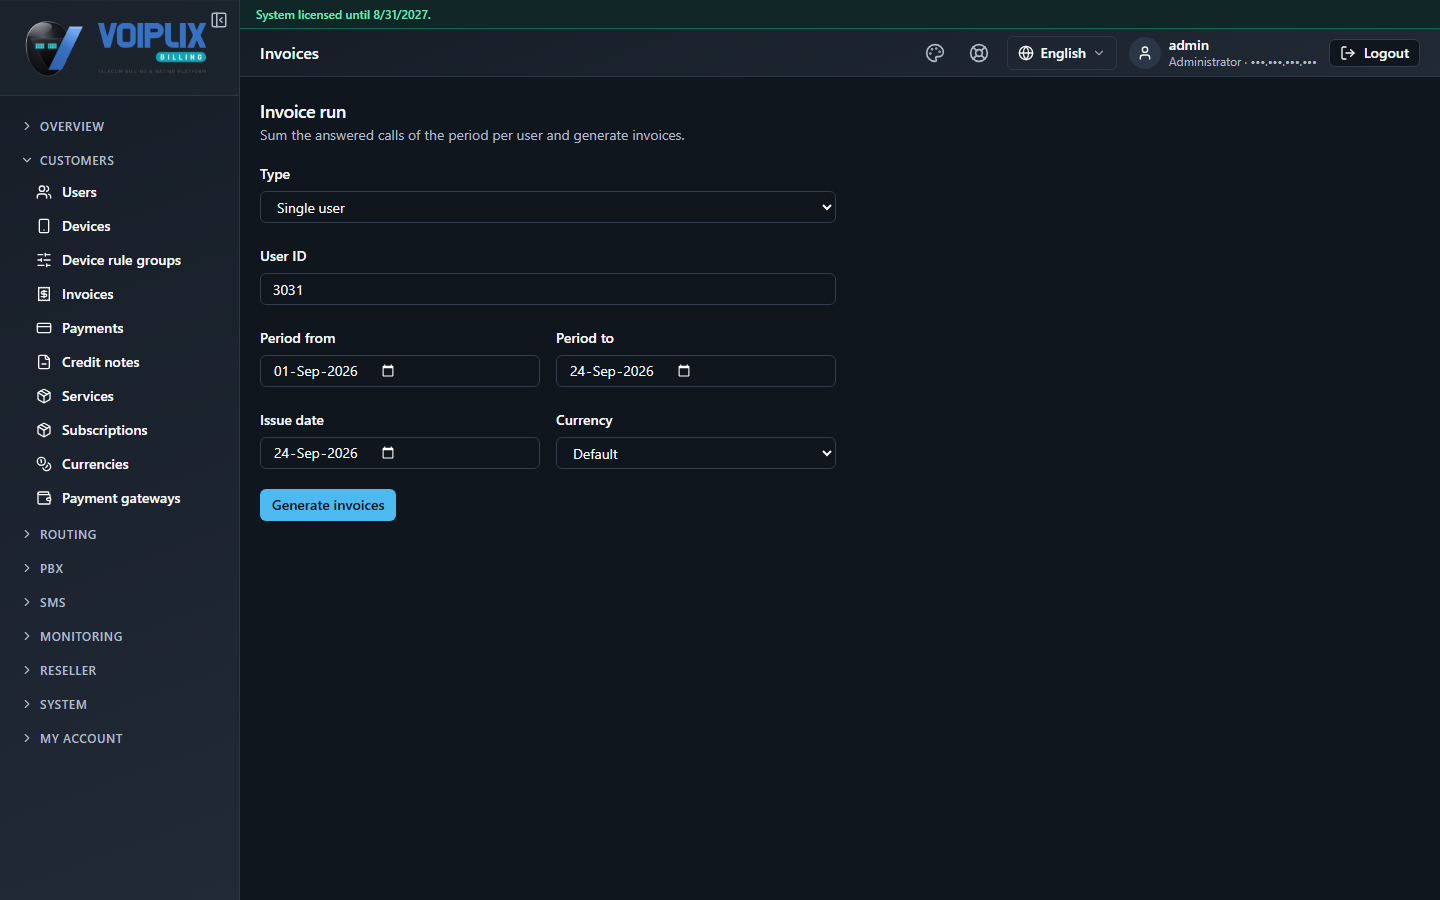This screenshot has height=900, width=1440.
Task: Click the User ID field containing 3031
Action: point(548,289)
